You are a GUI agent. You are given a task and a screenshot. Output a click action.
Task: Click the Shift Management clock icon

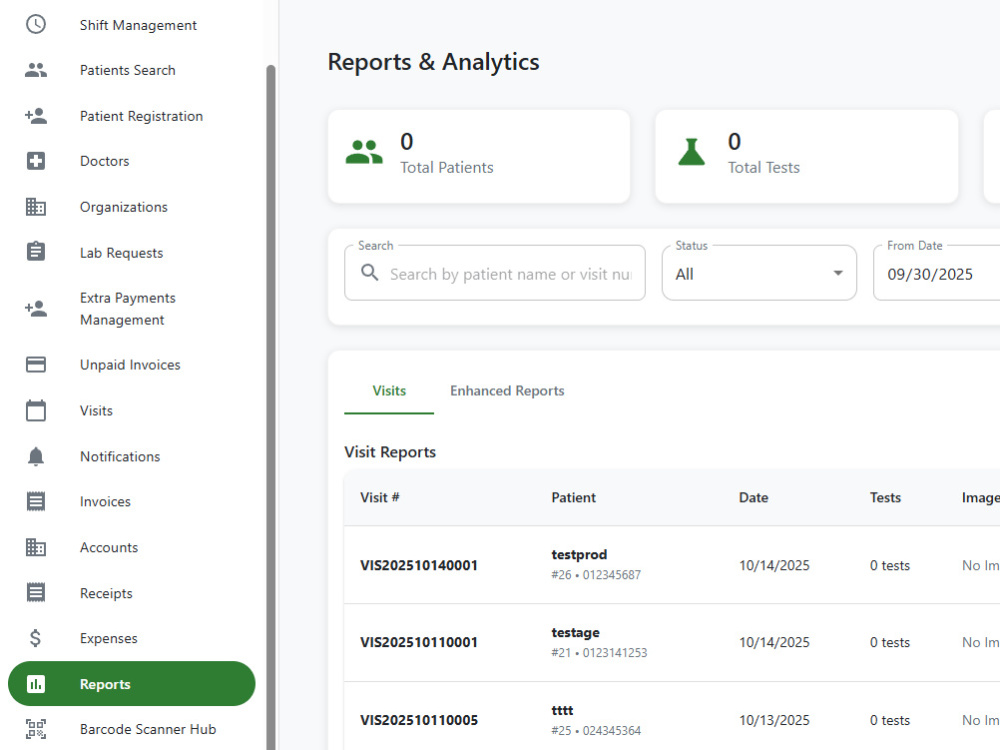36,24
